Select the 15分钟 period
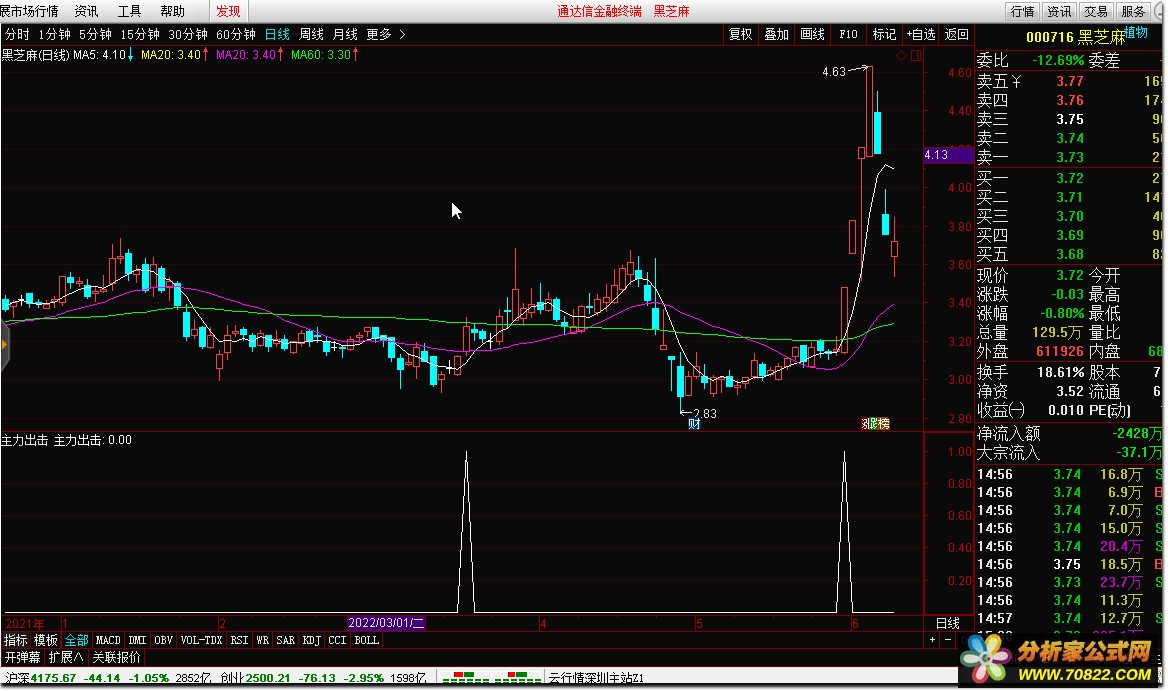The width and height of the screenshot is (1168, 691). click(x=140, y=34)
